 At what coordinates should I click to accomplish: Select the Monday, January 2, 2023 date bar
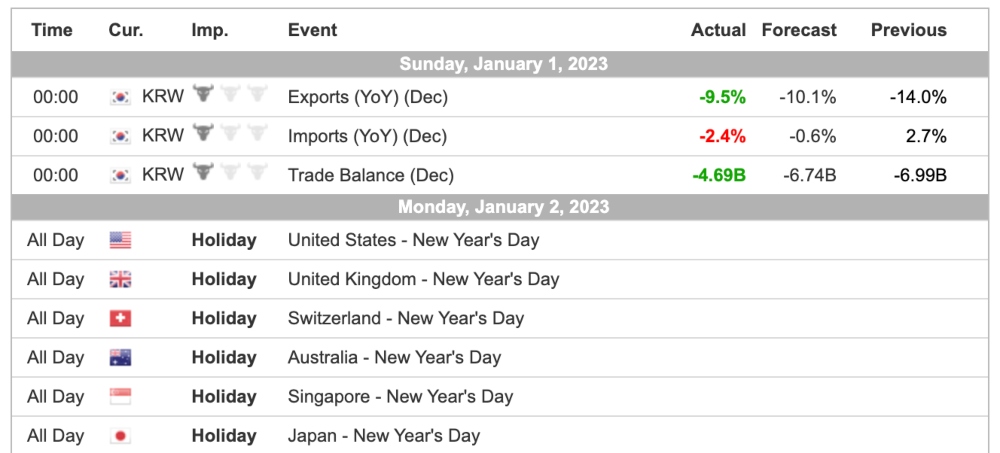tap(503, 208)
